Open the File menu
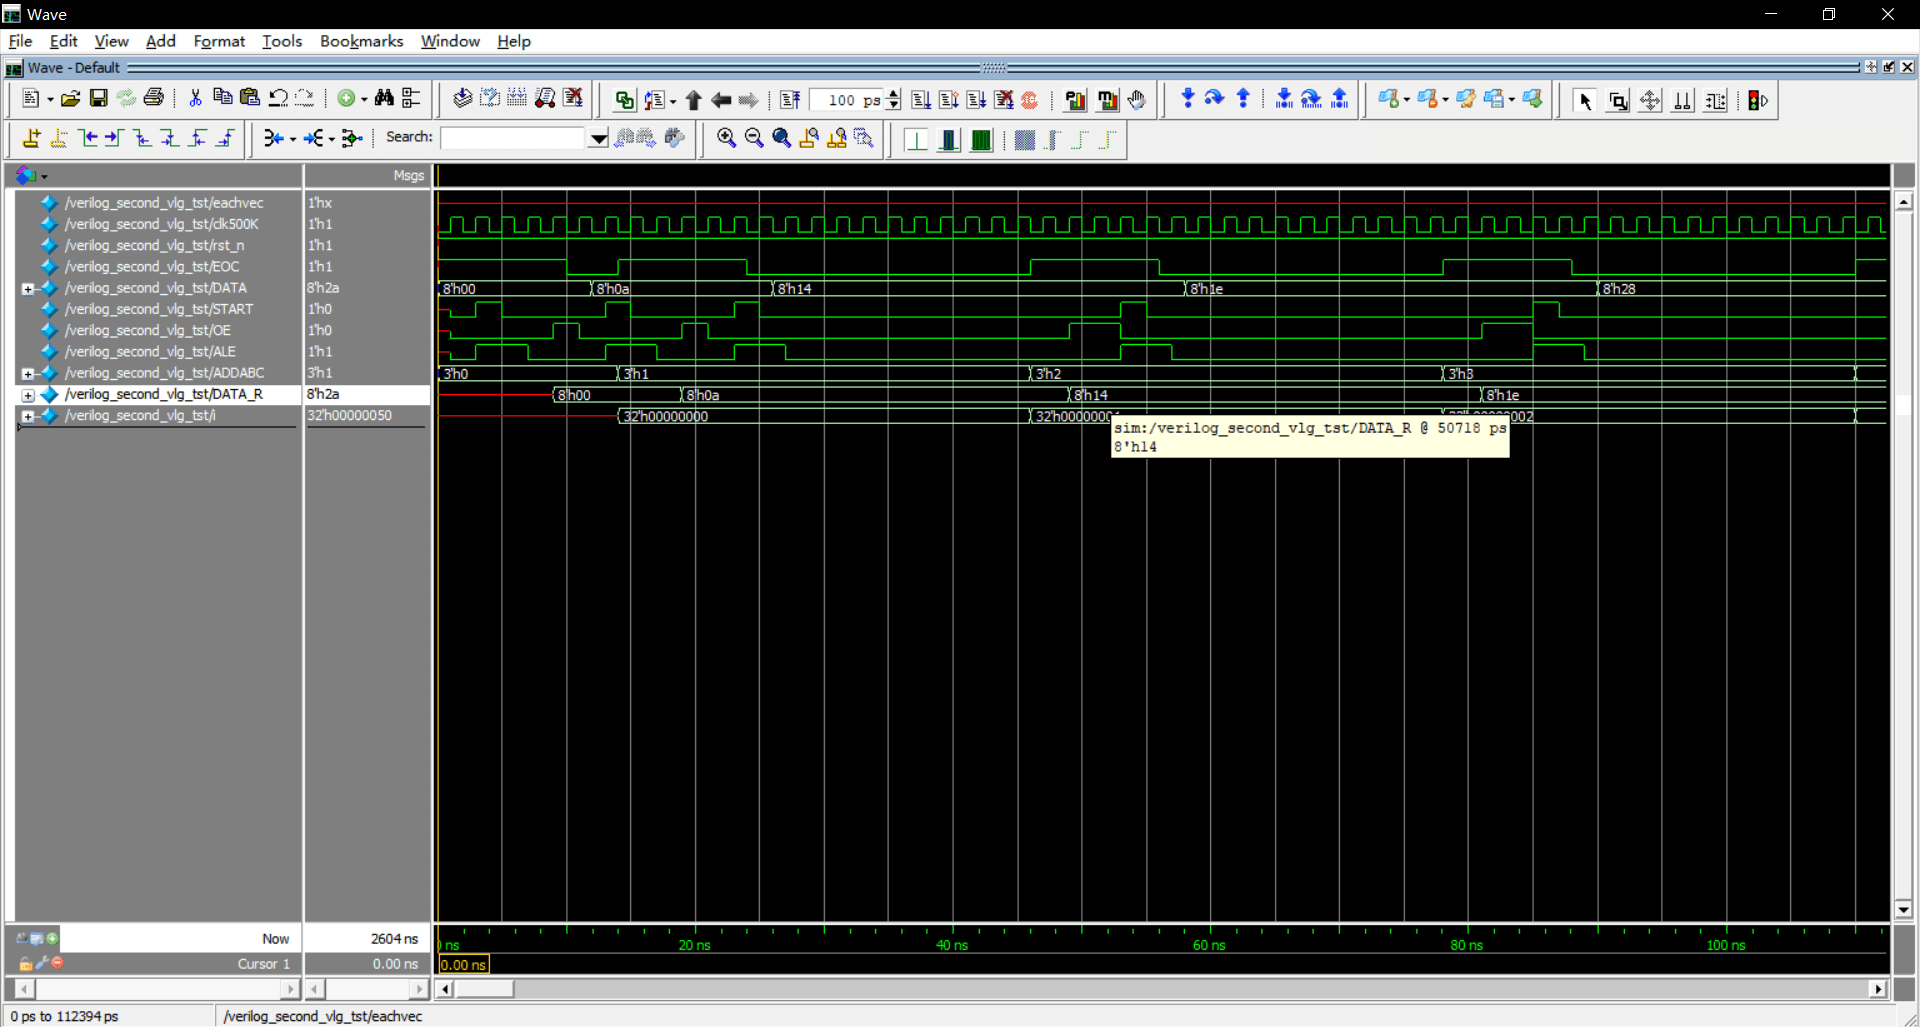 coord(20,41)
